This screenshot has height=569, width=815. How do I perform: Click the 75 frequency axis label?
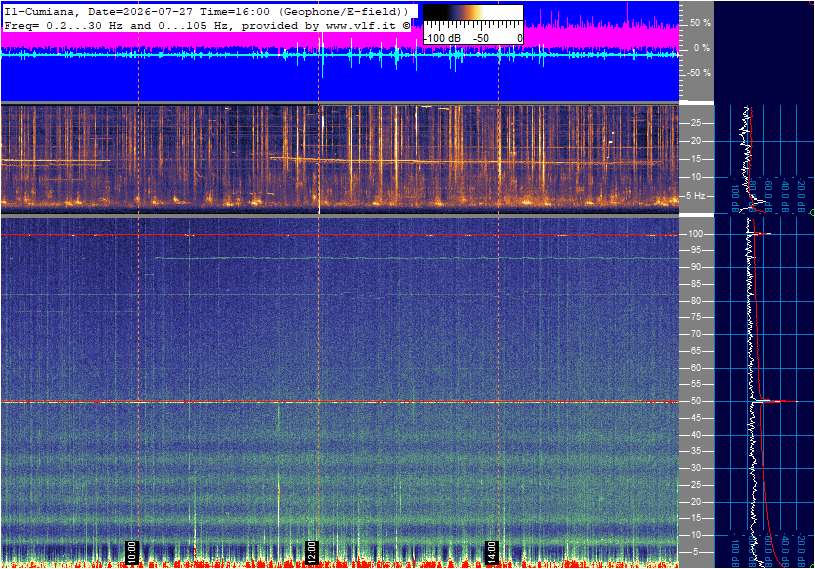695,317
